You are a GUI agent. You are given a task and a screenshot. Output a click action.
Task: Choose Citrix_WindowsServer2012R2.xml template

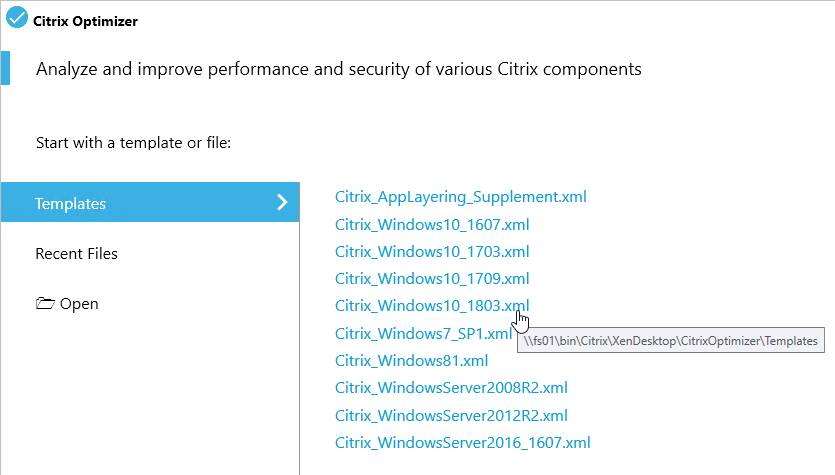coord(451,415)
